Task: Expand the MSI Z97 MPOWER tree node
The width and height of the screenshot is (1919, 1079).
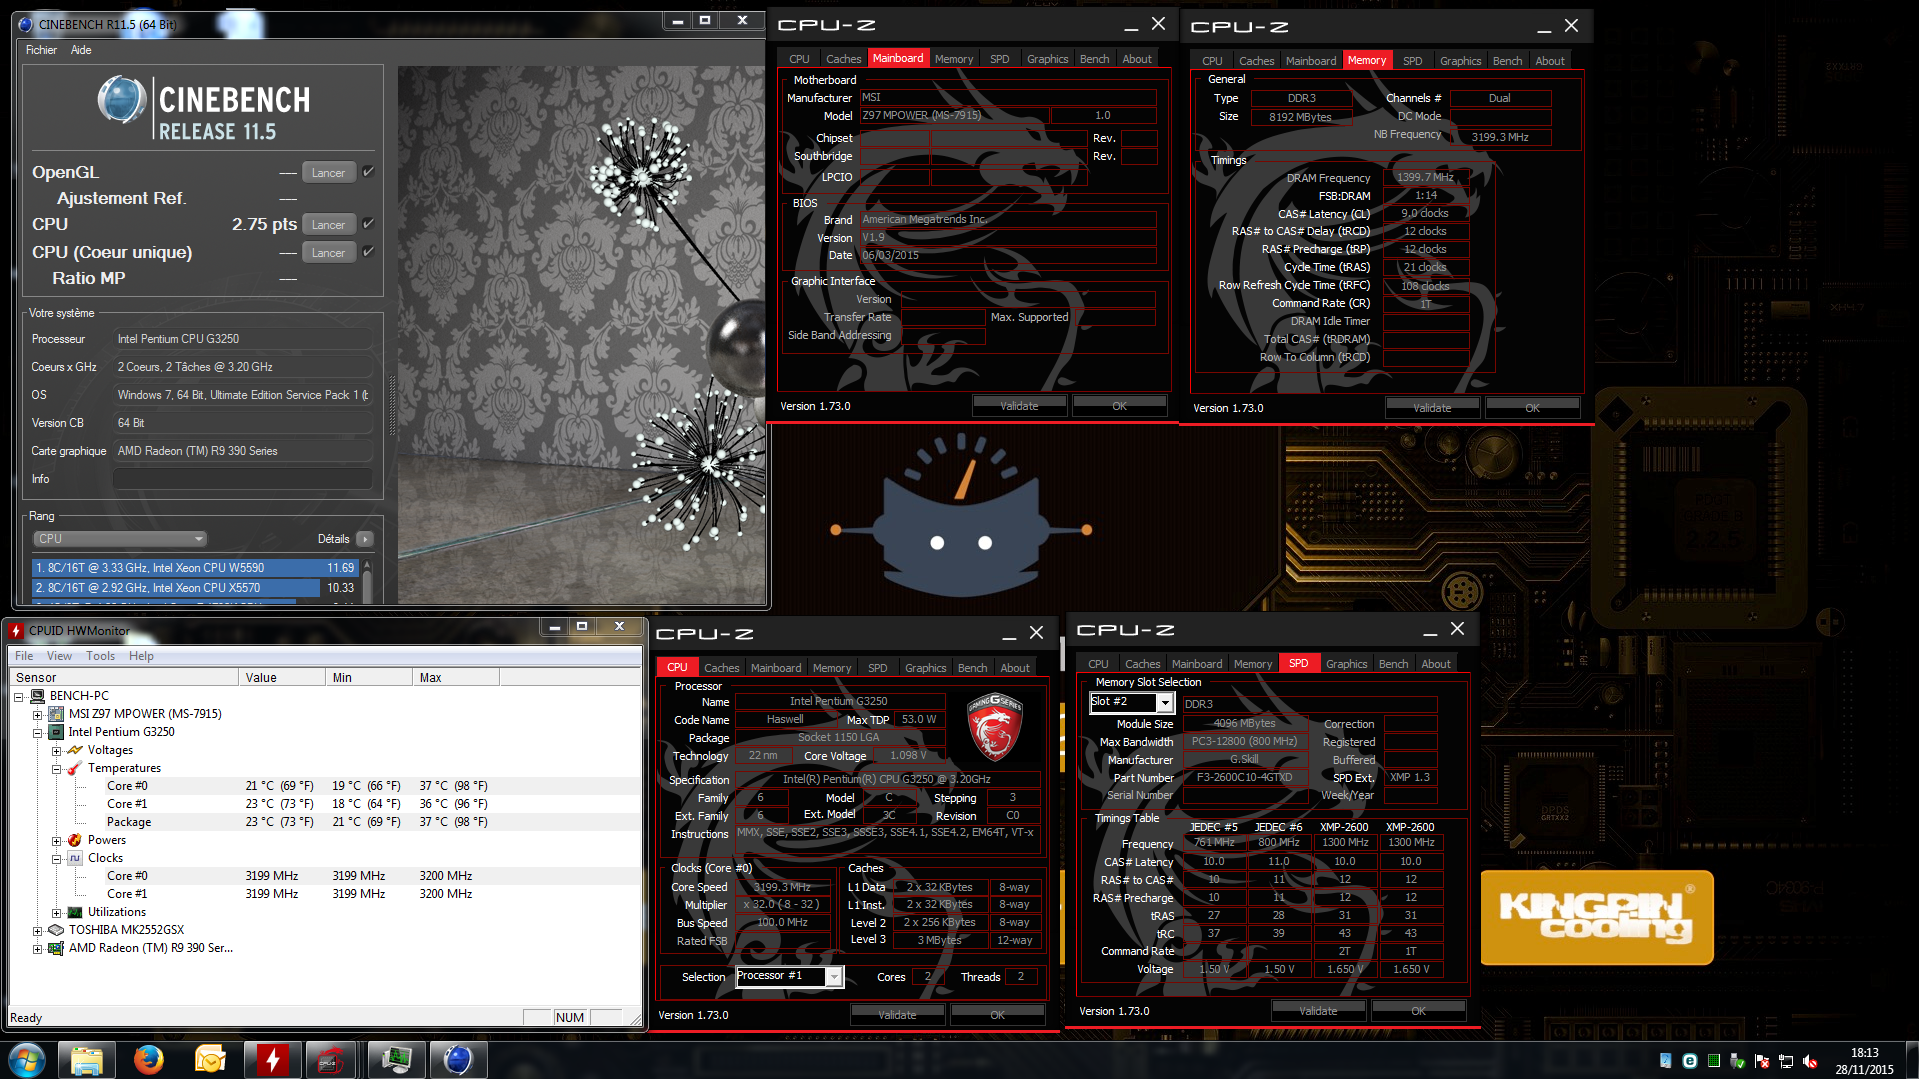Action: point(38,714)
